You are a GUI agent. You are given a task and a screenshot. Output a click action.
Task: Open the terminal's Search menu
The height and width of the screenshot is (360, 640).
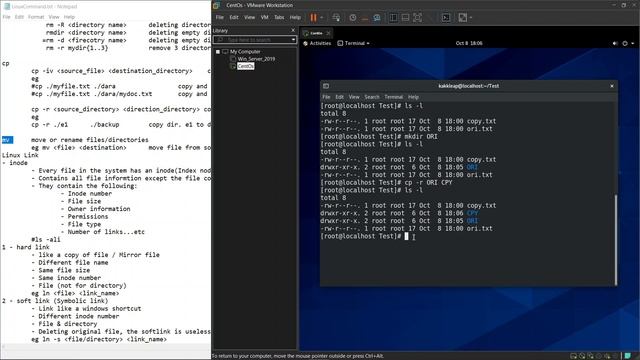point(372,97)
